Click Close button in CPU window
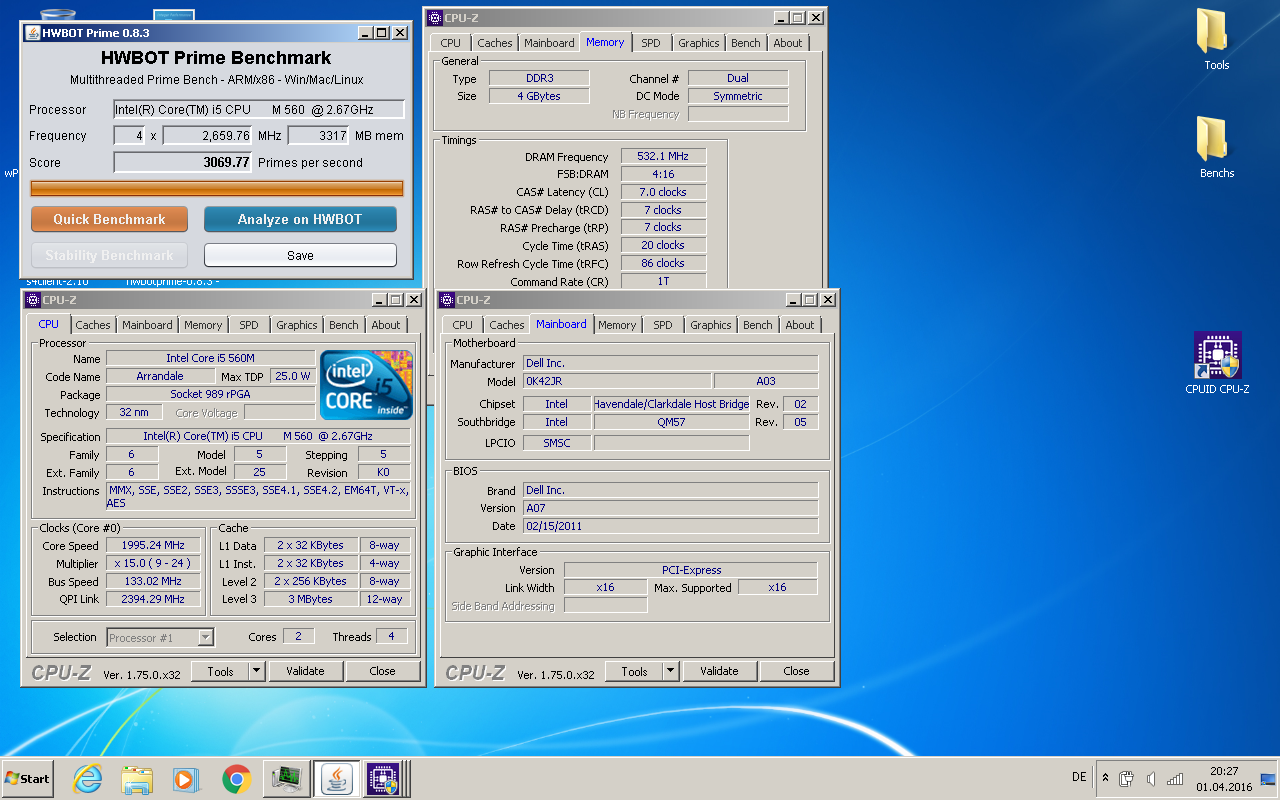The height and width of the screenshot is (800, 1280). point(382,672)
